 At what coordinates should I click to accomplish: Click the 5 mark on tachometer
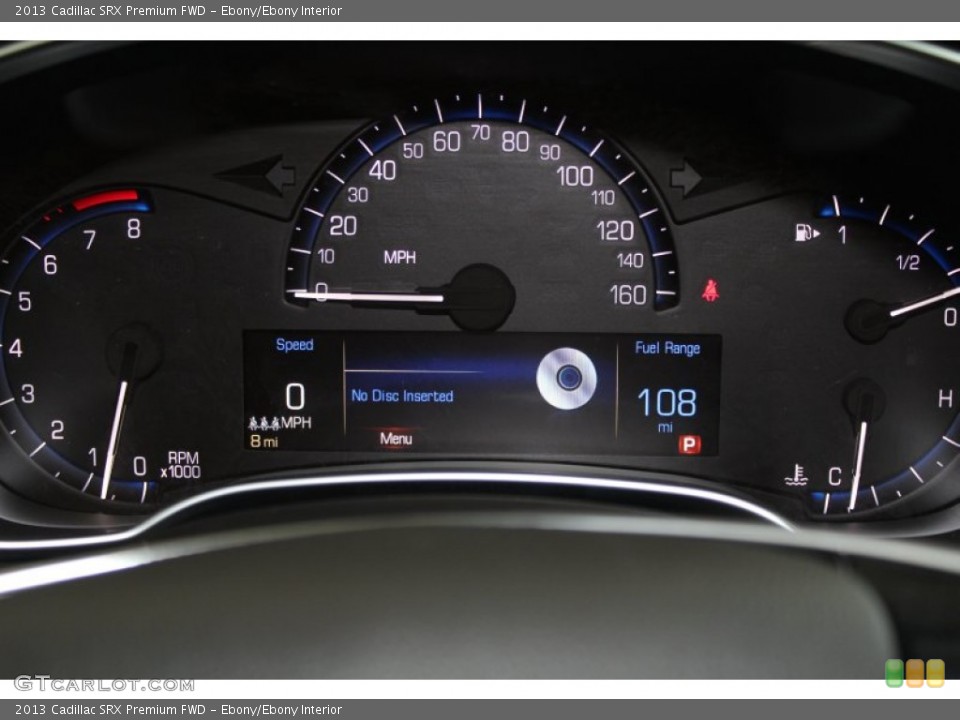pos(24,301)
